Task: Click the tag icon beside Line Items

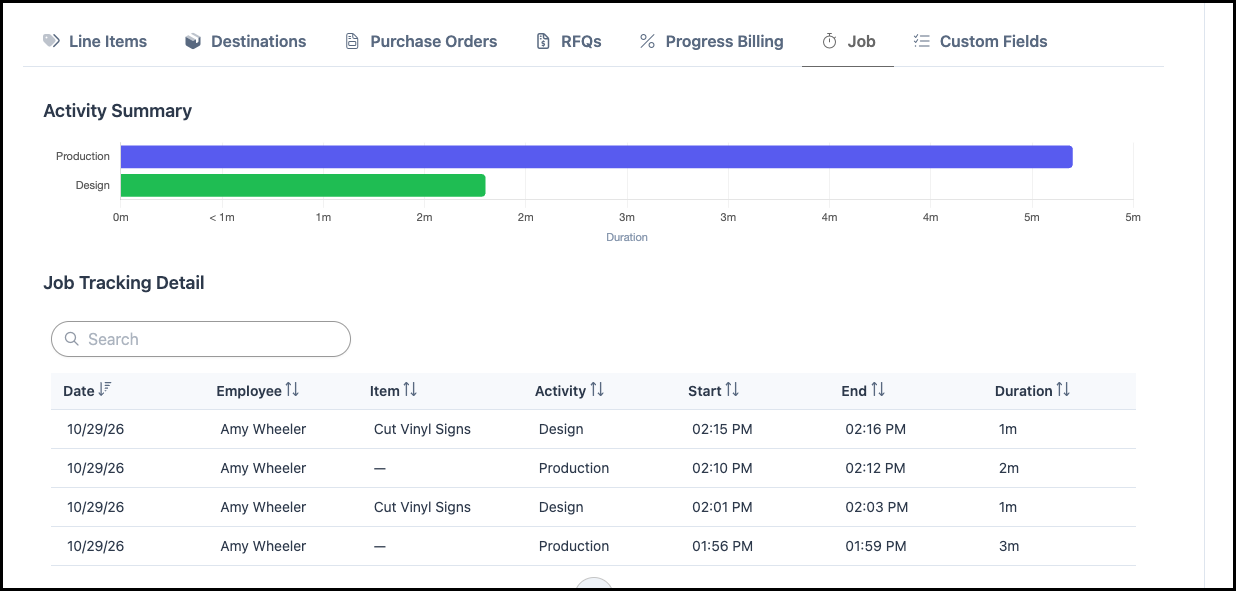Action: point(51,41)
